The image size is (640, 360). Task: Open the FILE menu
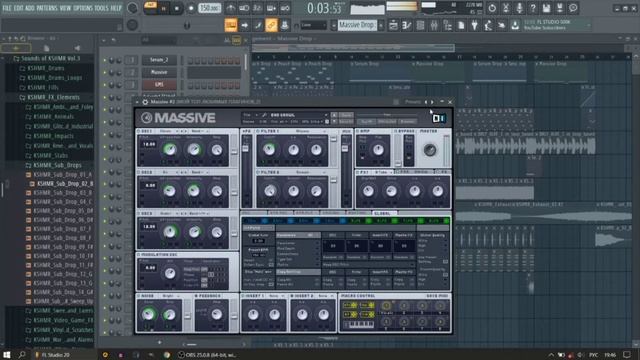tap(7, 8)
